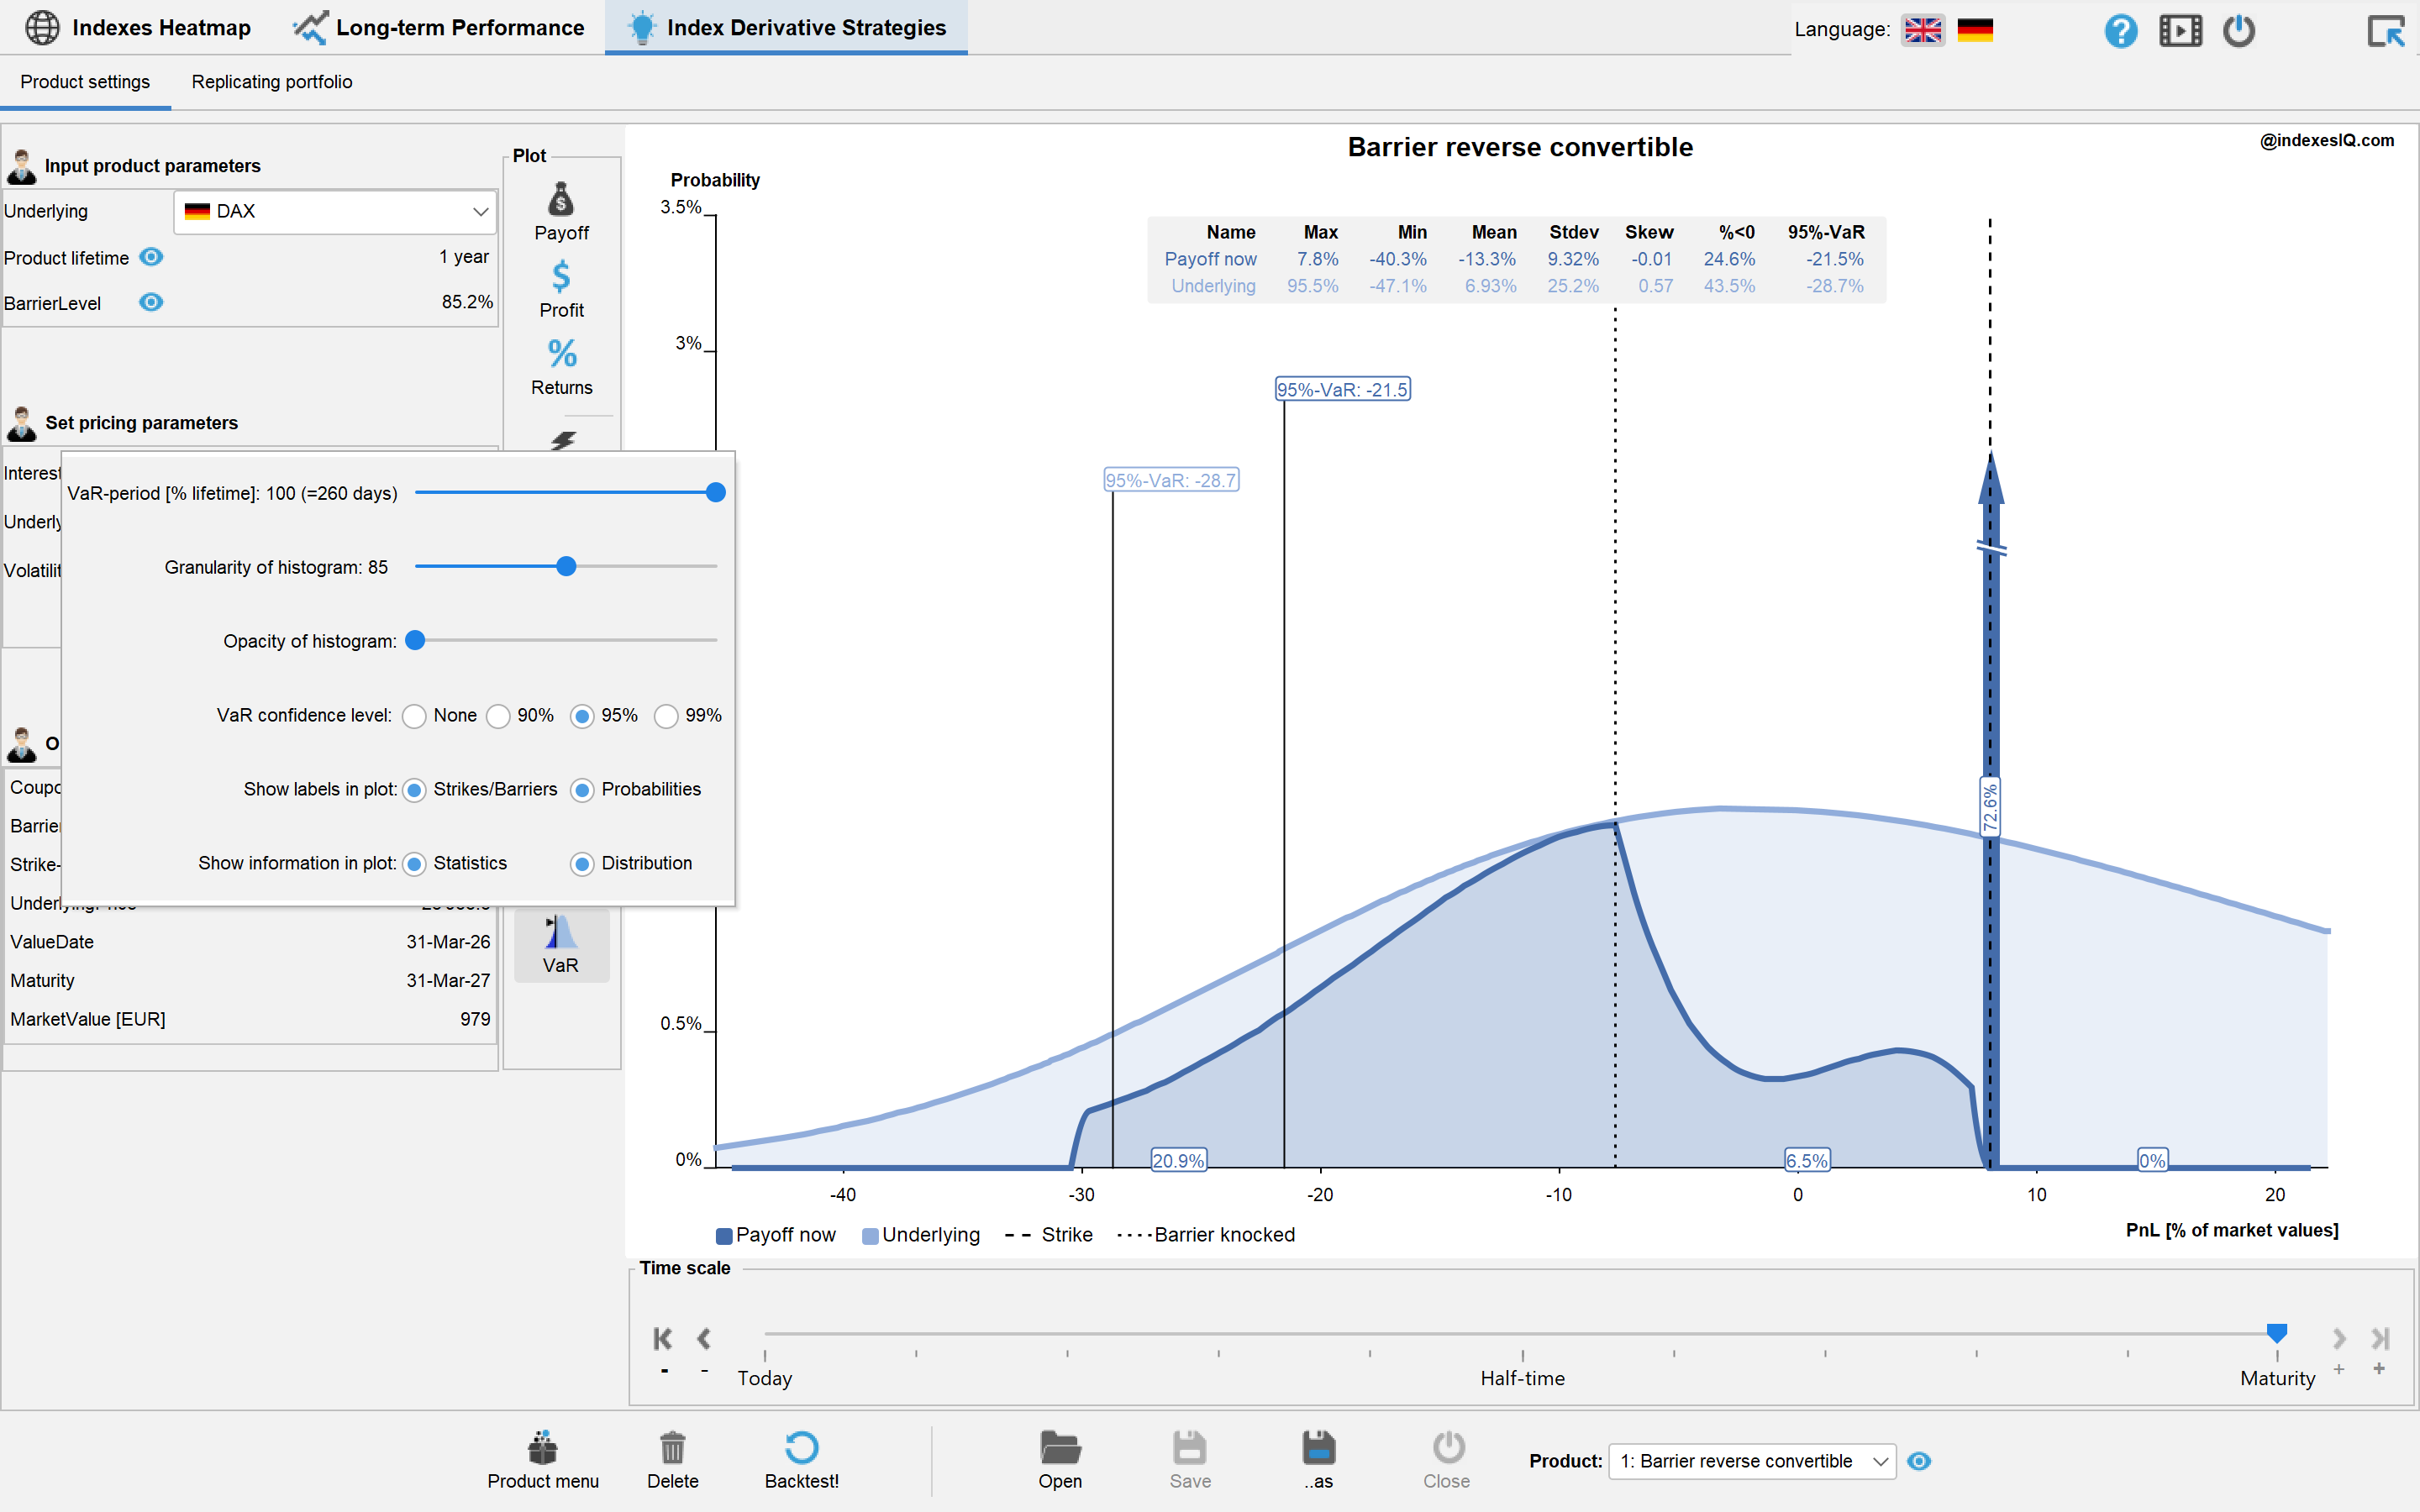
Task: Select the Index Derivative Strategies tab
Action: tap(786, 27)
